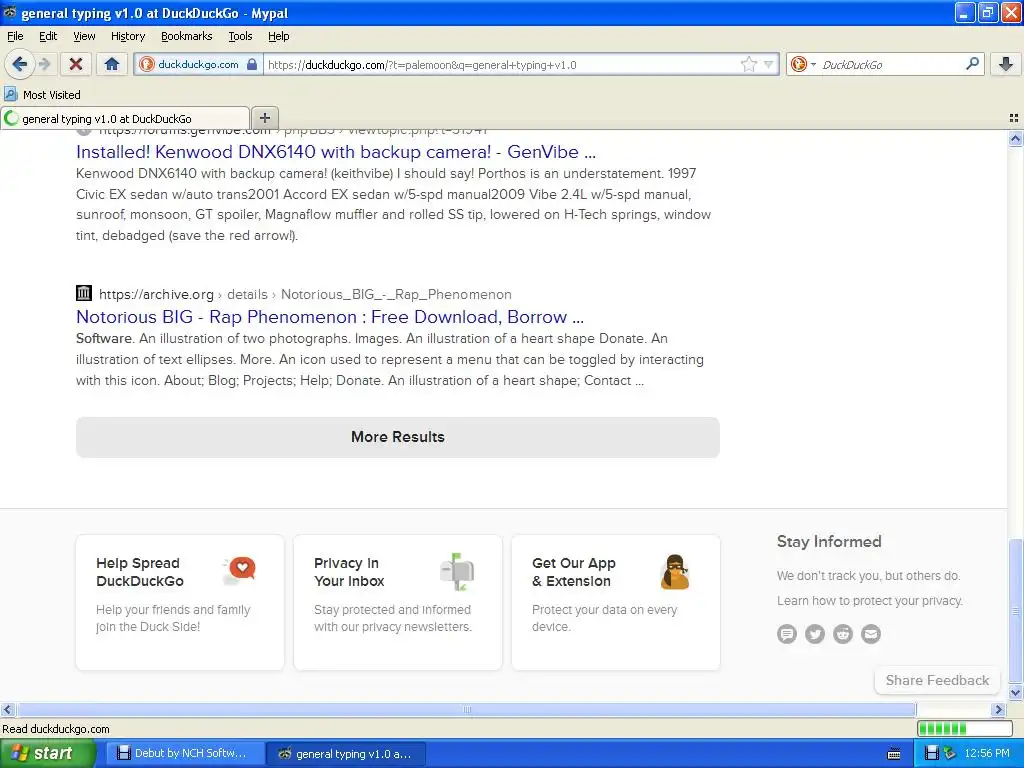Click general typing v1.0 taskbar item
Viewport: 1024px width, 768px height.
coord(346,754)
